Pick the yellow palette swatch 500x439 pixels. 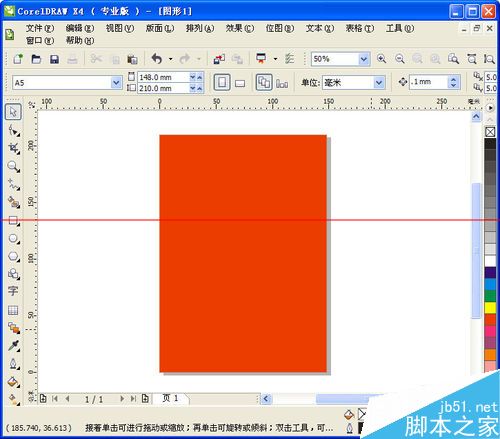[x=490, y=308]
